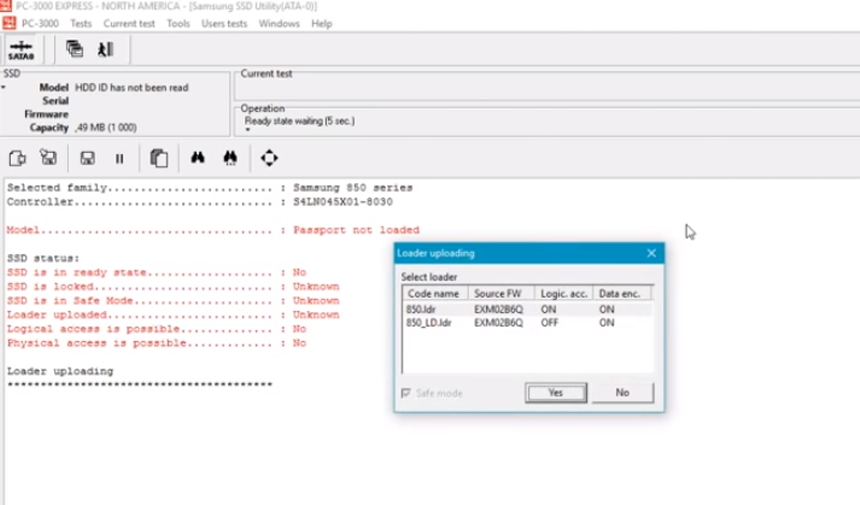Click the OFF Logic. acc. value for 850_LD.ldr

[550, 322]
